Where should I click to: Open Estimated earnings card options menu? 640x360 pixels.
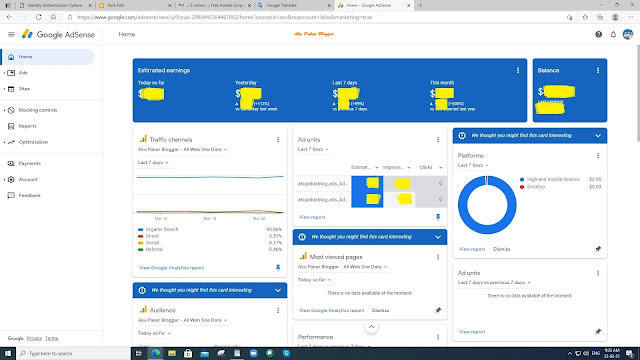pyautogui.click(x=518, y=70)
